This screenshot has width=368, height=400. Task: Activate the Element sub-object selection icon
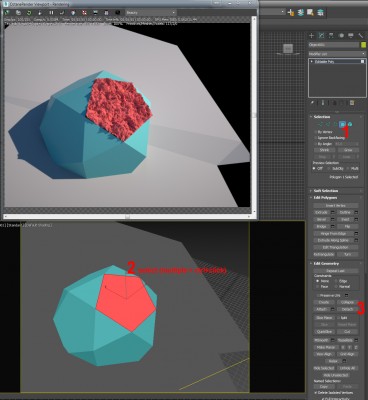click(x=350, y=124)
